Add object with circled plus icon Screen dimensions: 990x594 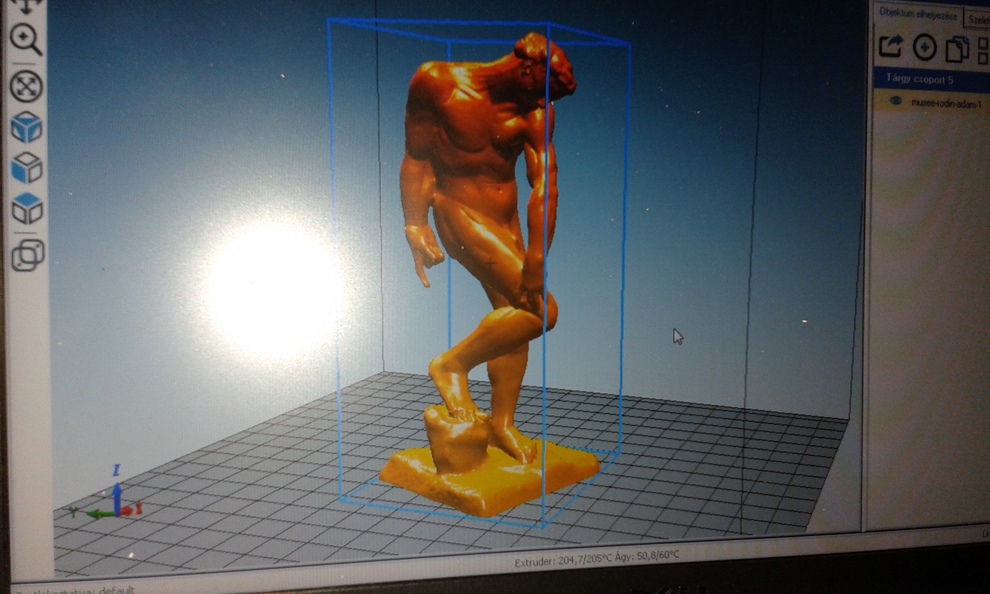point(925,47)
